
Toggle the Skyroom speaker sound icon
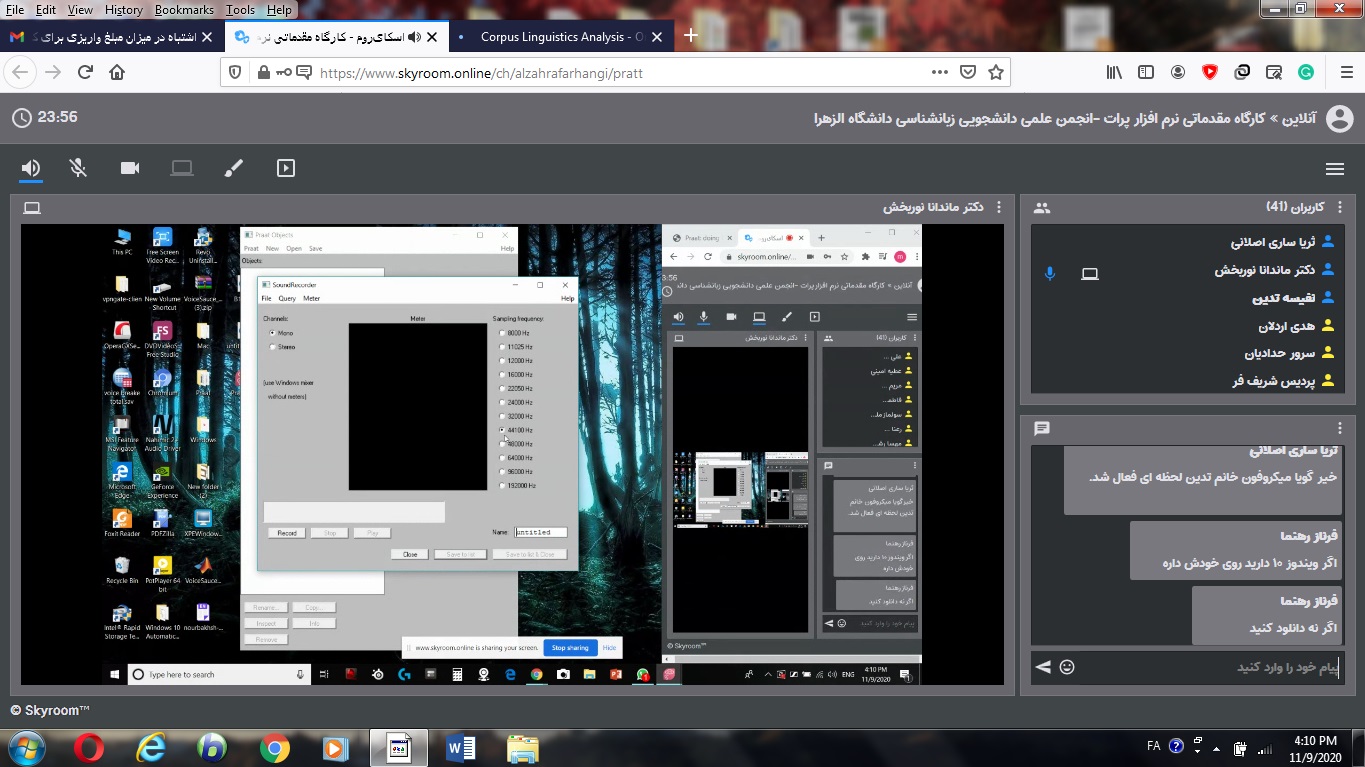tap(31, 168)
